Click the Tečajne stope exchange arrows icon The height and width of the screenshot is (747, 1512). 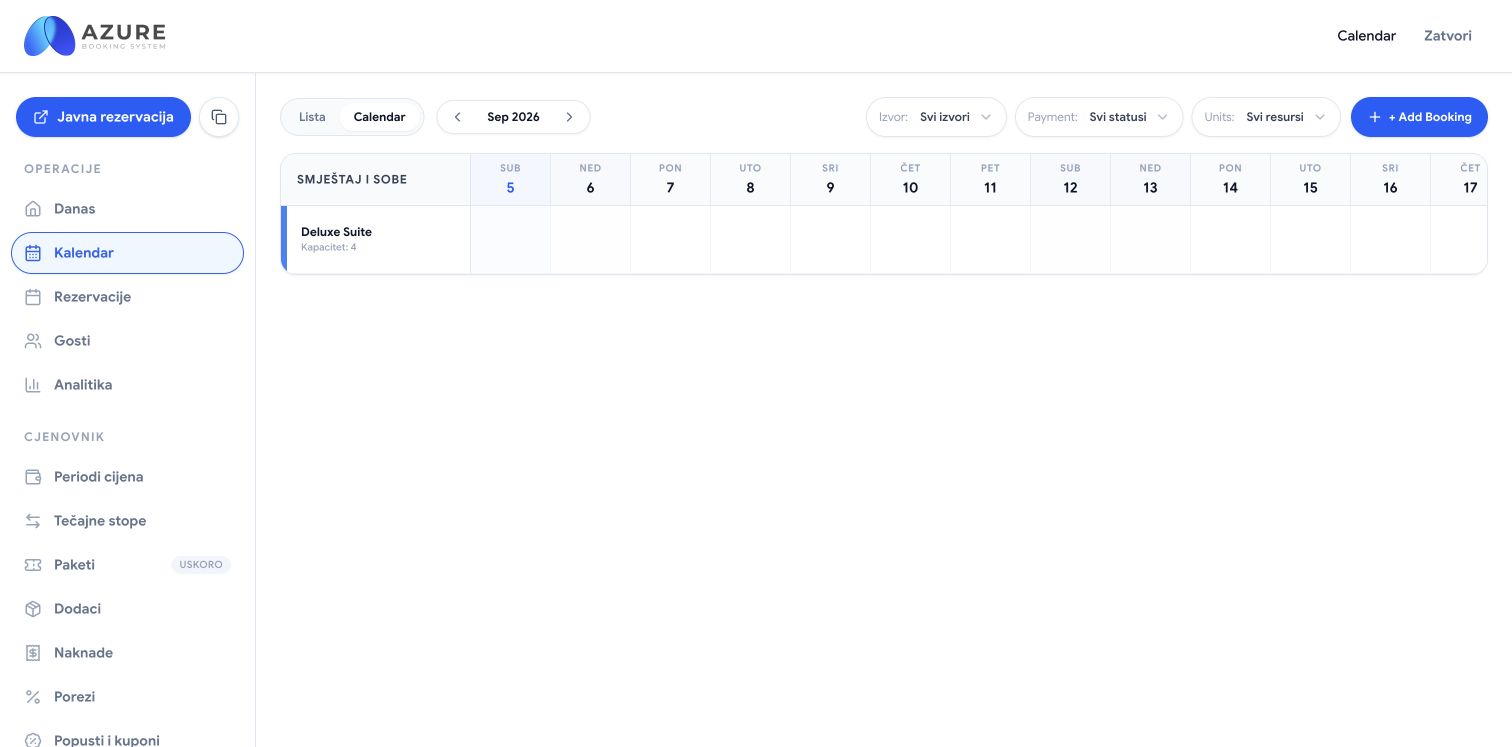33,521
